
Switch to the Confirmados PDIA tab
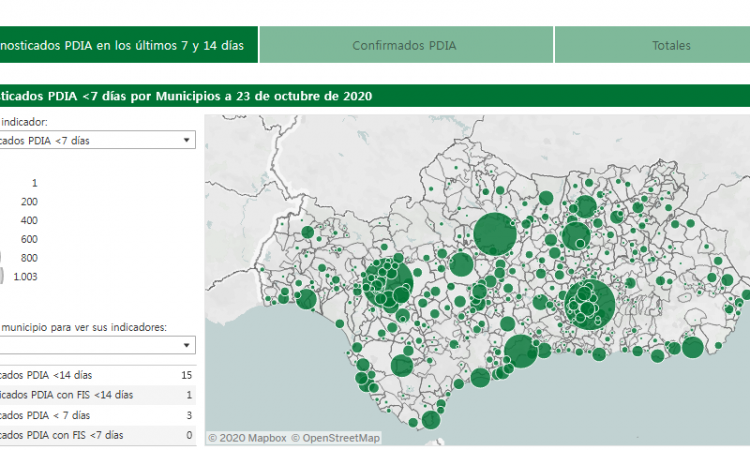click(x=404, y=46)
